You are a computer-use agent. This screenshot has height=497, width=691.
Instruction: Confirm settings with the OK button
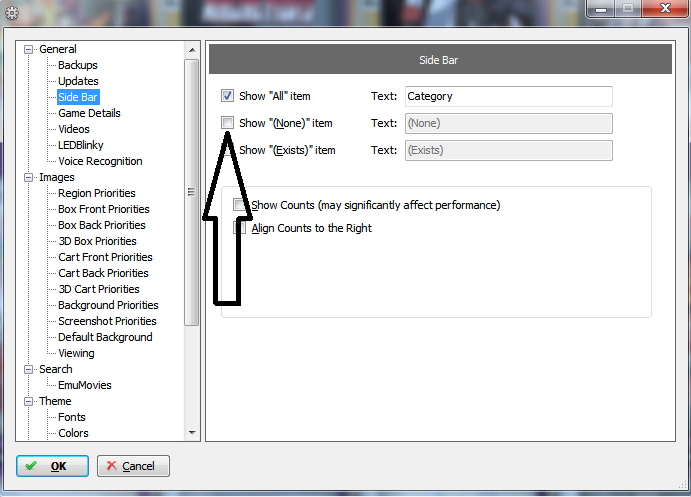(x=52, y=466)
